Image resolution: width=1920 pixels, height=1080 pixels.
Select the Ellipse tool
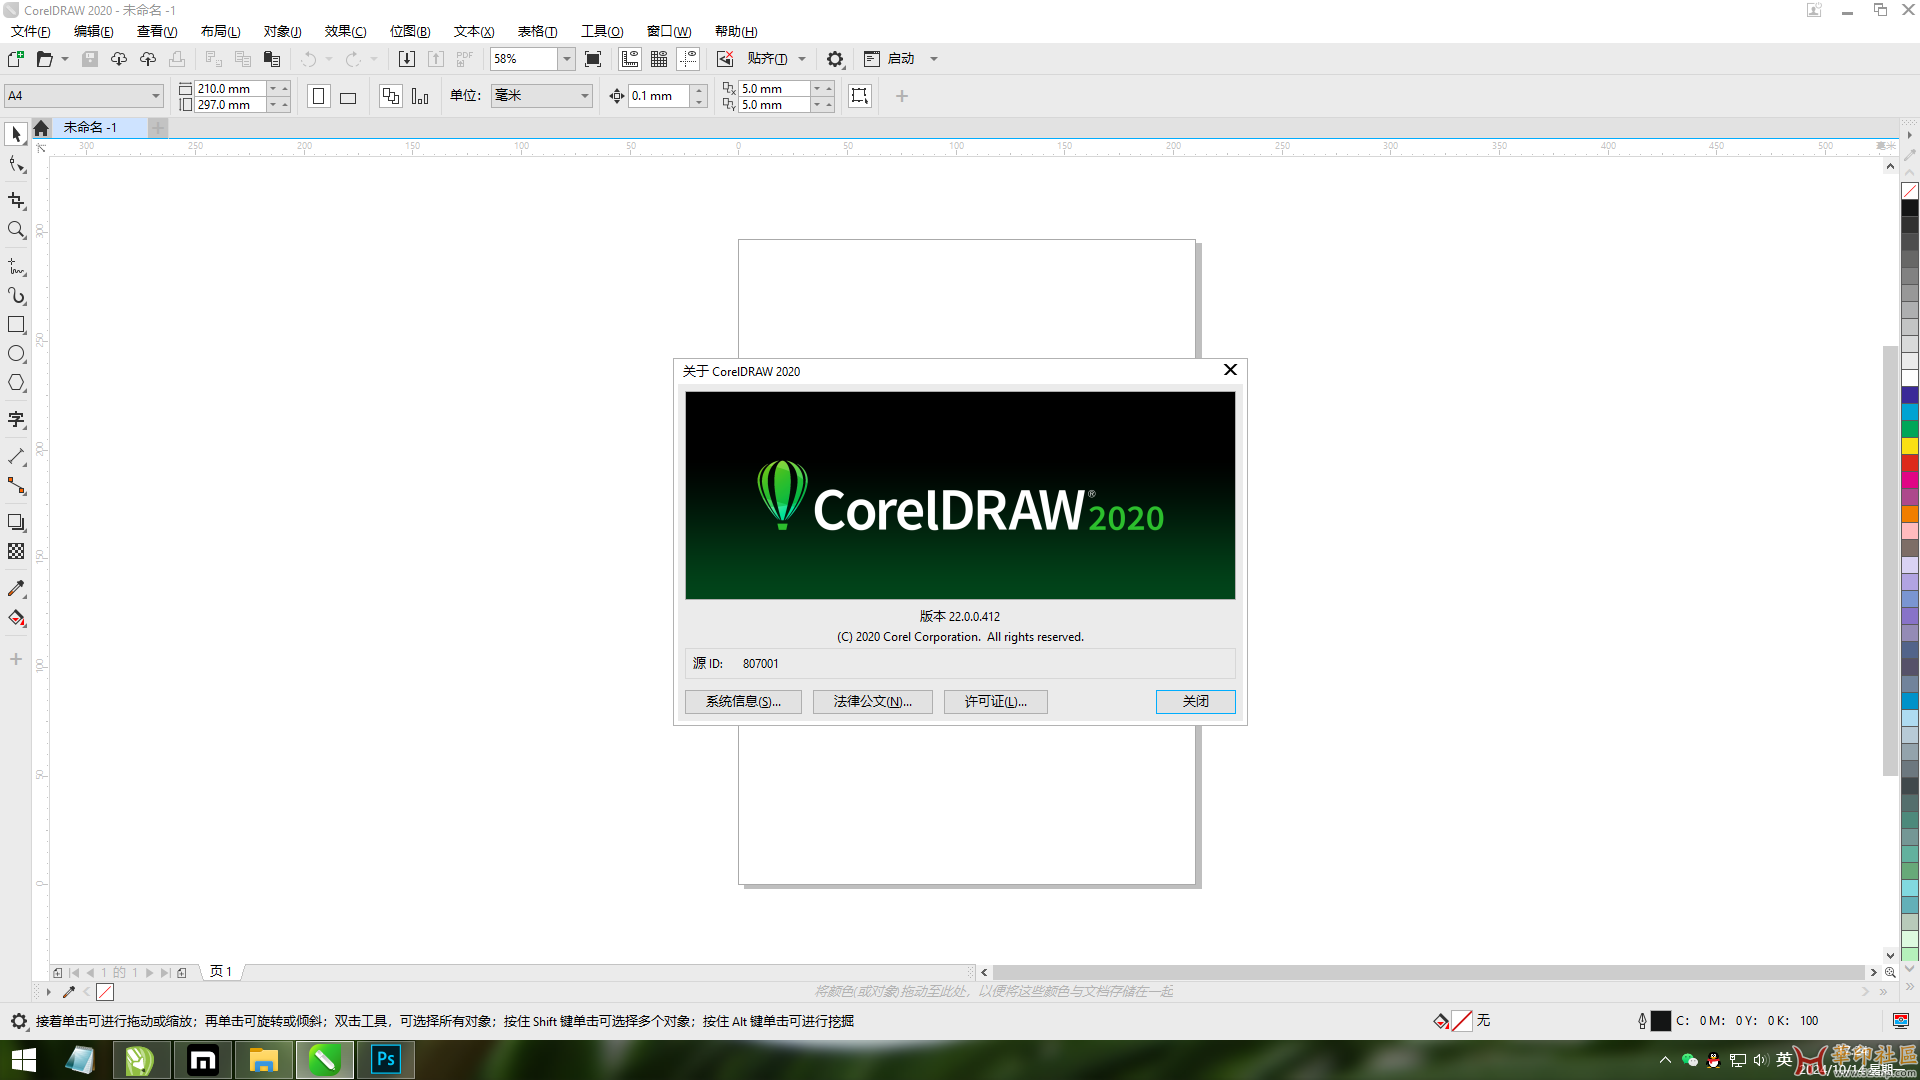point(16,354)
